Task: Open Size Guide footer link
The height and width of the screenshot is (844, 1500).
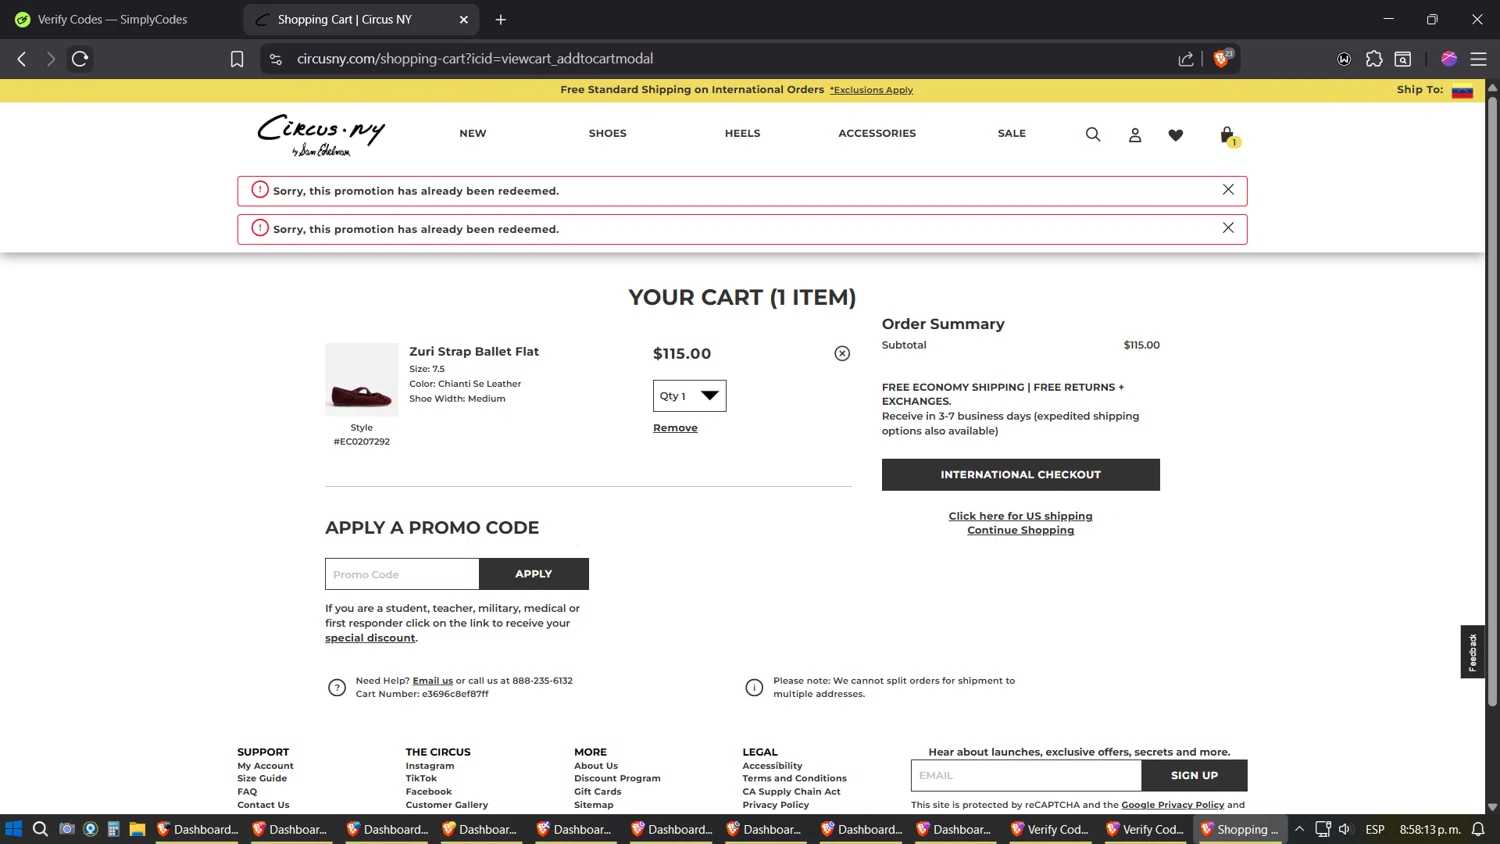Action: [x=262, y=779]
